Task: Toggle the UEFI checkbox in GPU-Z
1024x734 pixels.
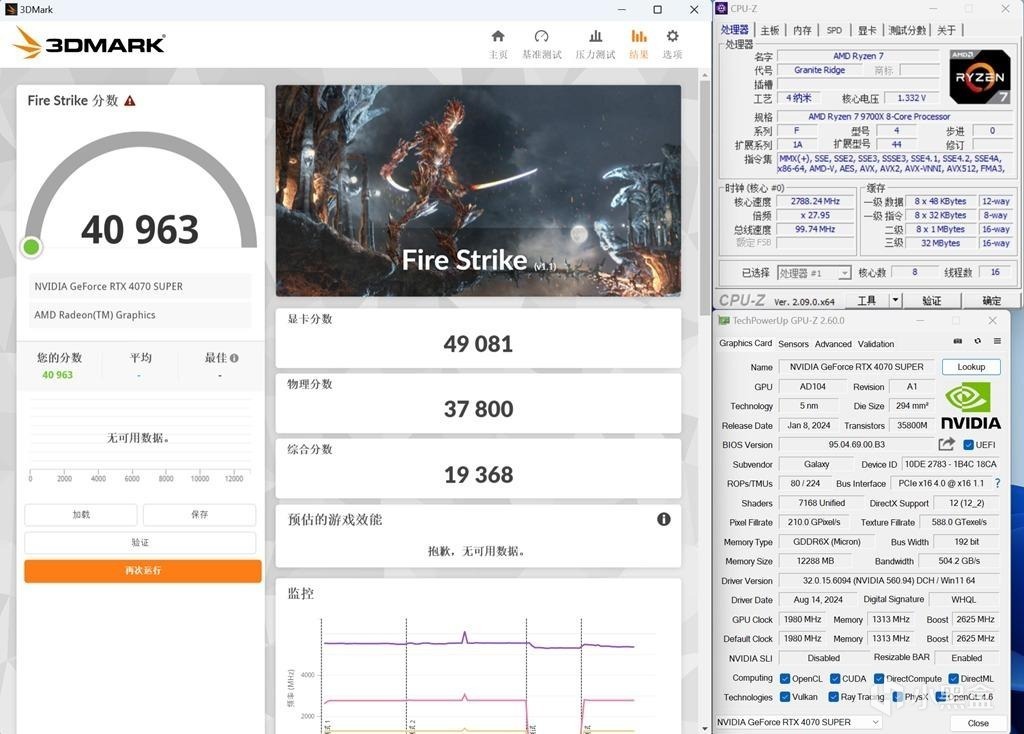Action: (968, 445)
